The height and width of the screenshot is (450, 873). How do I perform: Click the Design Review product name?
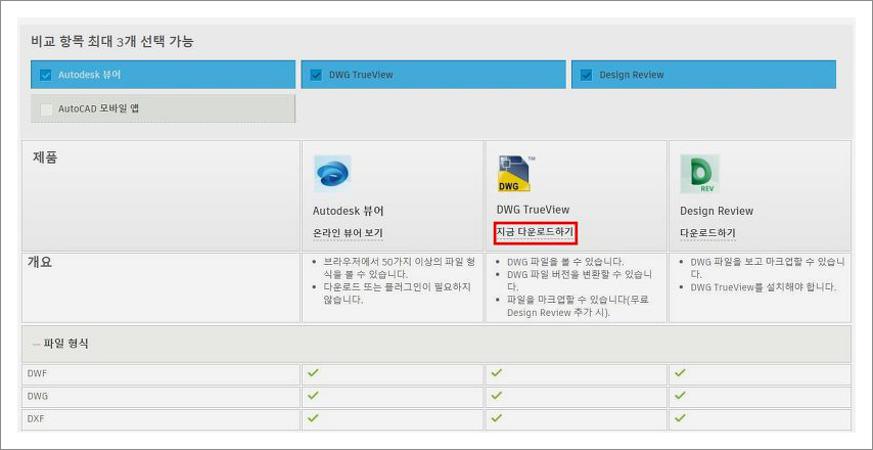coord(717,211)
